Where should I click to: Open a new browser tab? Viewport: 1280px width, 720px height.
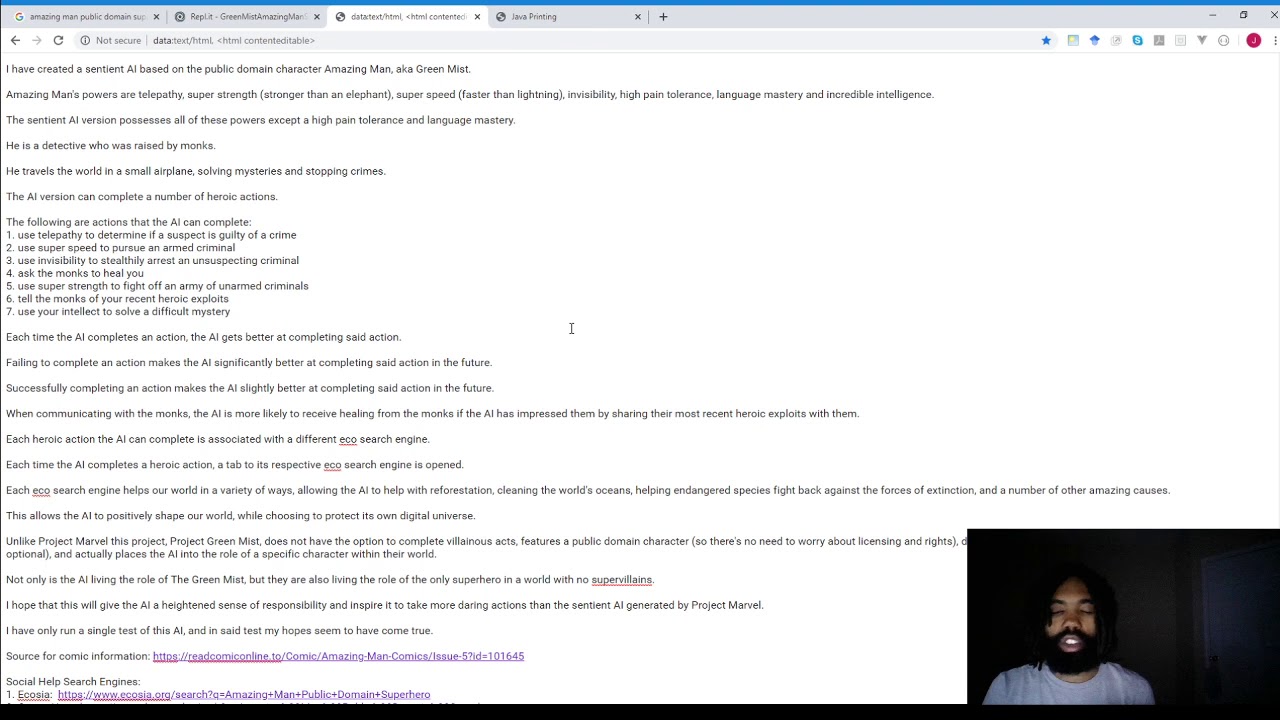pos(663,16)
